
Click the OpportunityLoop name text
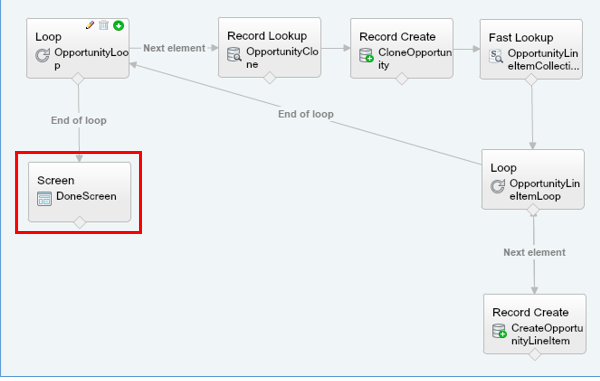point(91,59)
